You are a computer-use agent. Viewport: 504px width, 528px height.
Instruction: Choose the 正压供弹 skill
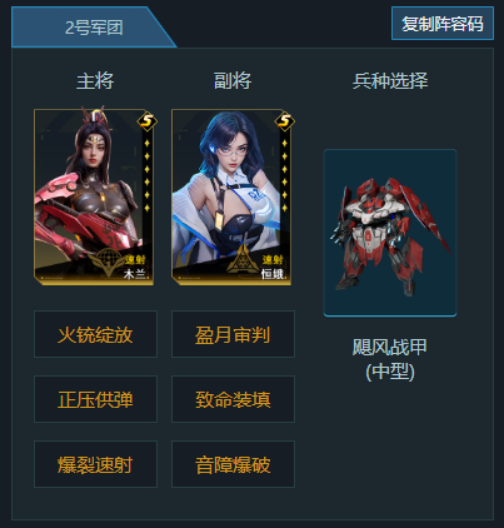click(x=96, y=399)
